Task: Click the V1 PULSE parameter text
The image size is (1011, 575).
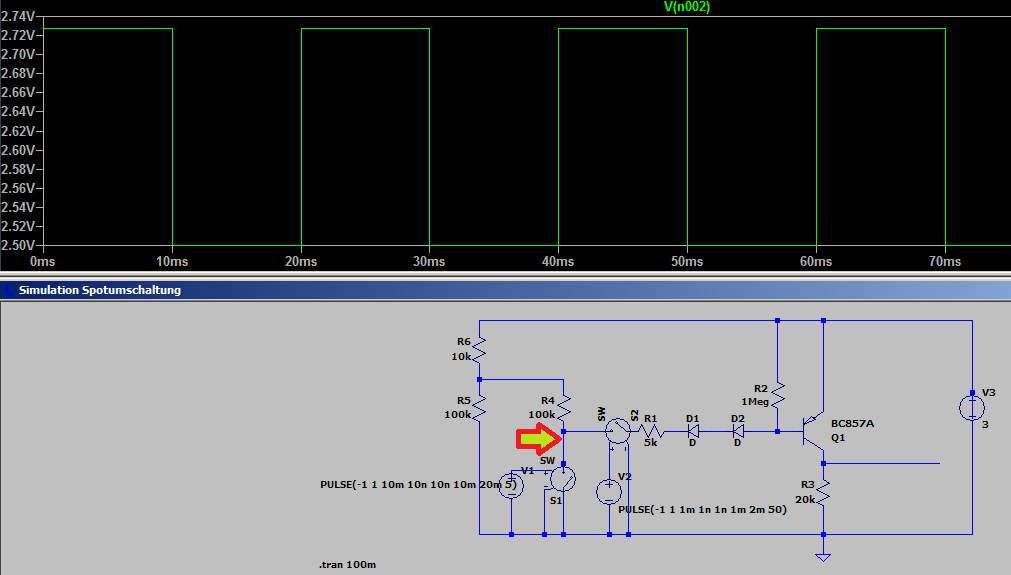Action: coord(418,485)
